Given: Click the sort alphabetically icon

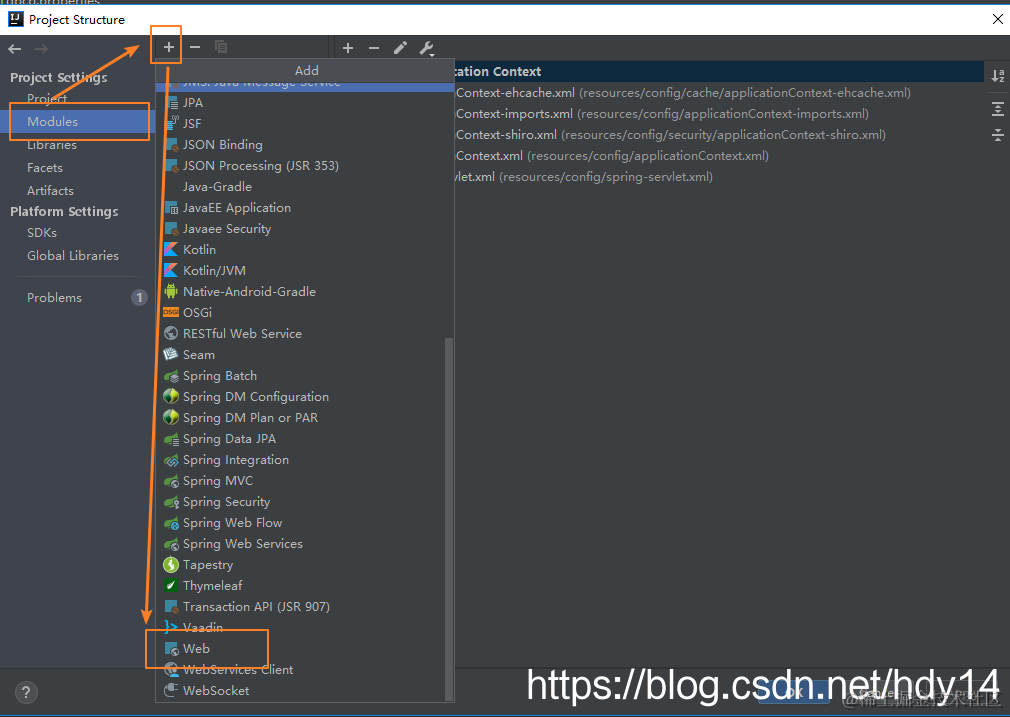Looking at the screenshot, I should tap(998, 76).
